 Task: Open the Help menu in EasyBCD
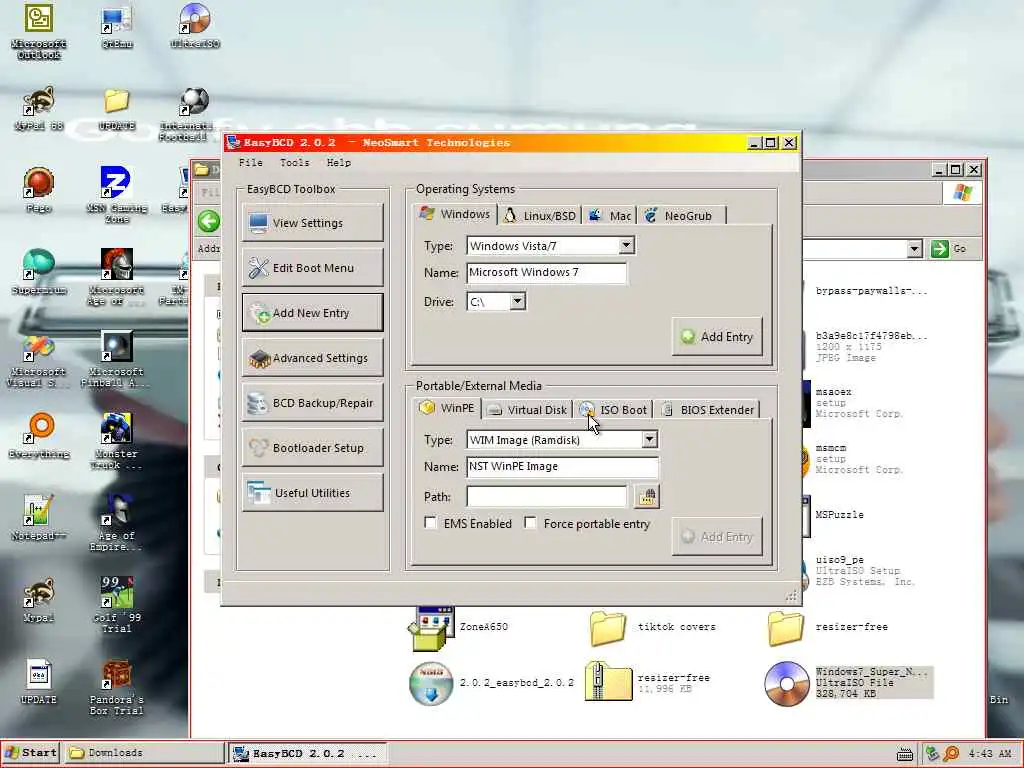[339, 163]
